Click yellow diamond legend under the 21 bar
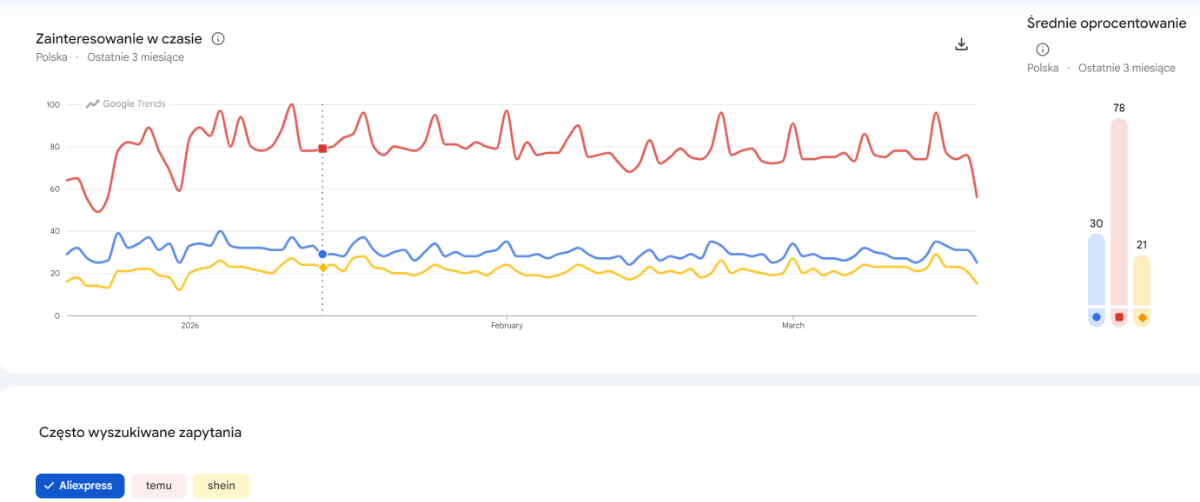 tap(1142, 318)
